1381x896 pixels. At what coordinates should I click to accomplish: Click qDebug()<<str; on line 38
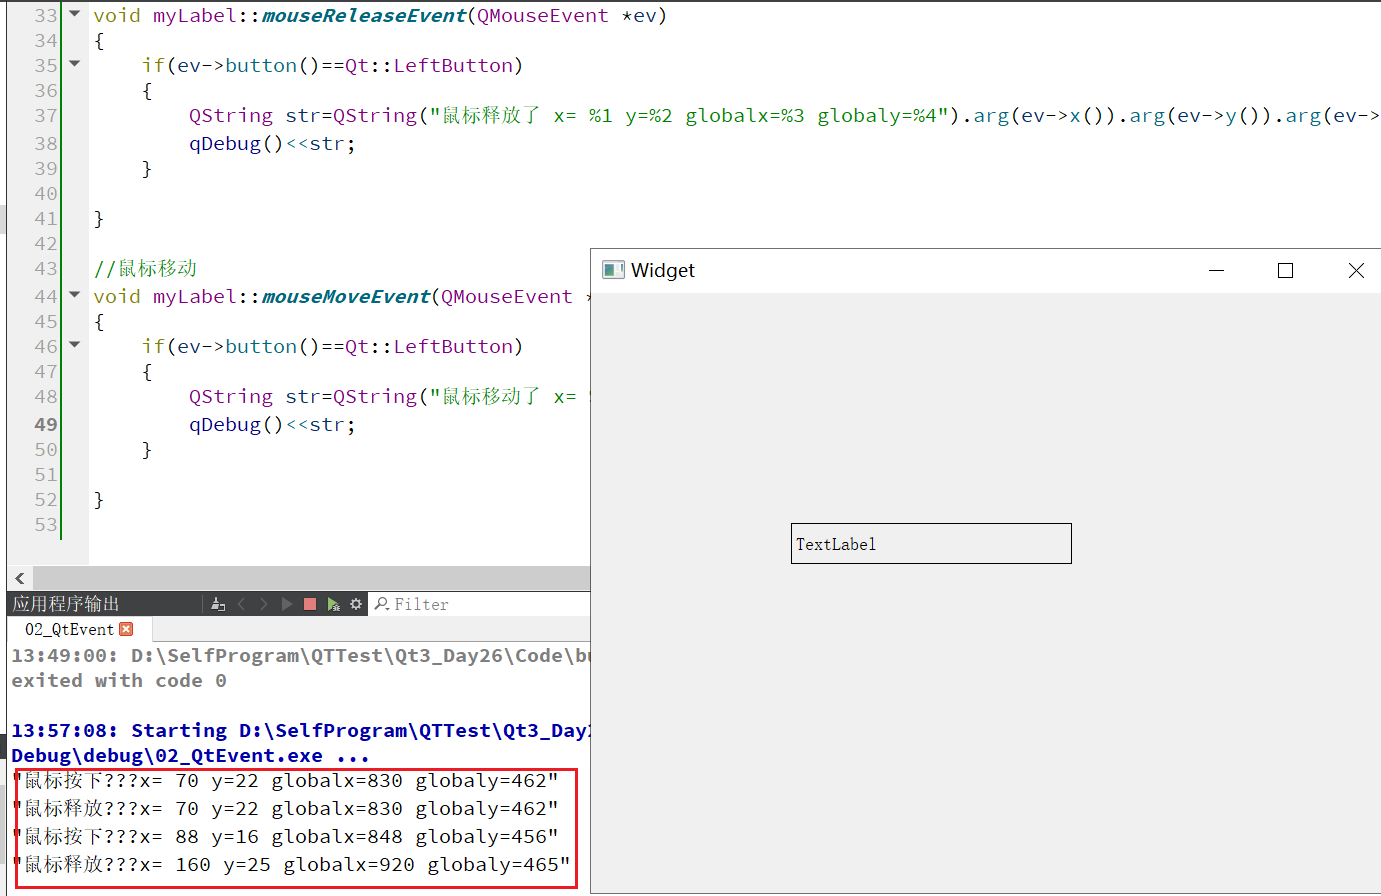coord(272,144)
